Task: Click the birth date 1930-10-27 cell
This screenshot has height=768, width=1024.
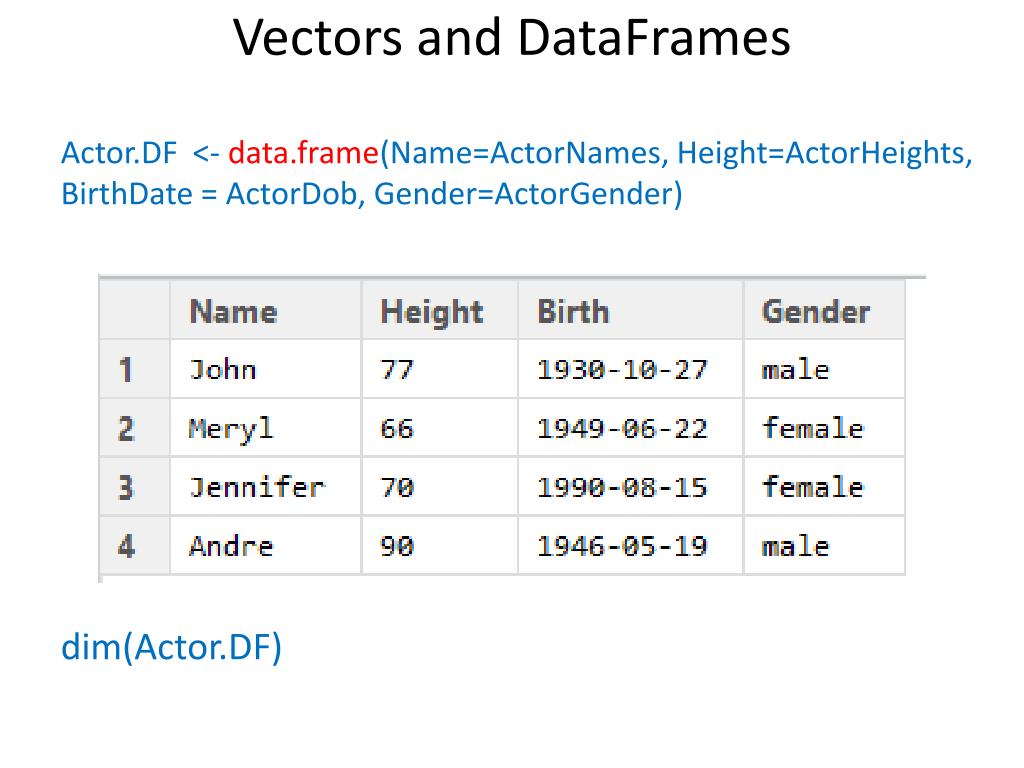Action: (622, 370)
